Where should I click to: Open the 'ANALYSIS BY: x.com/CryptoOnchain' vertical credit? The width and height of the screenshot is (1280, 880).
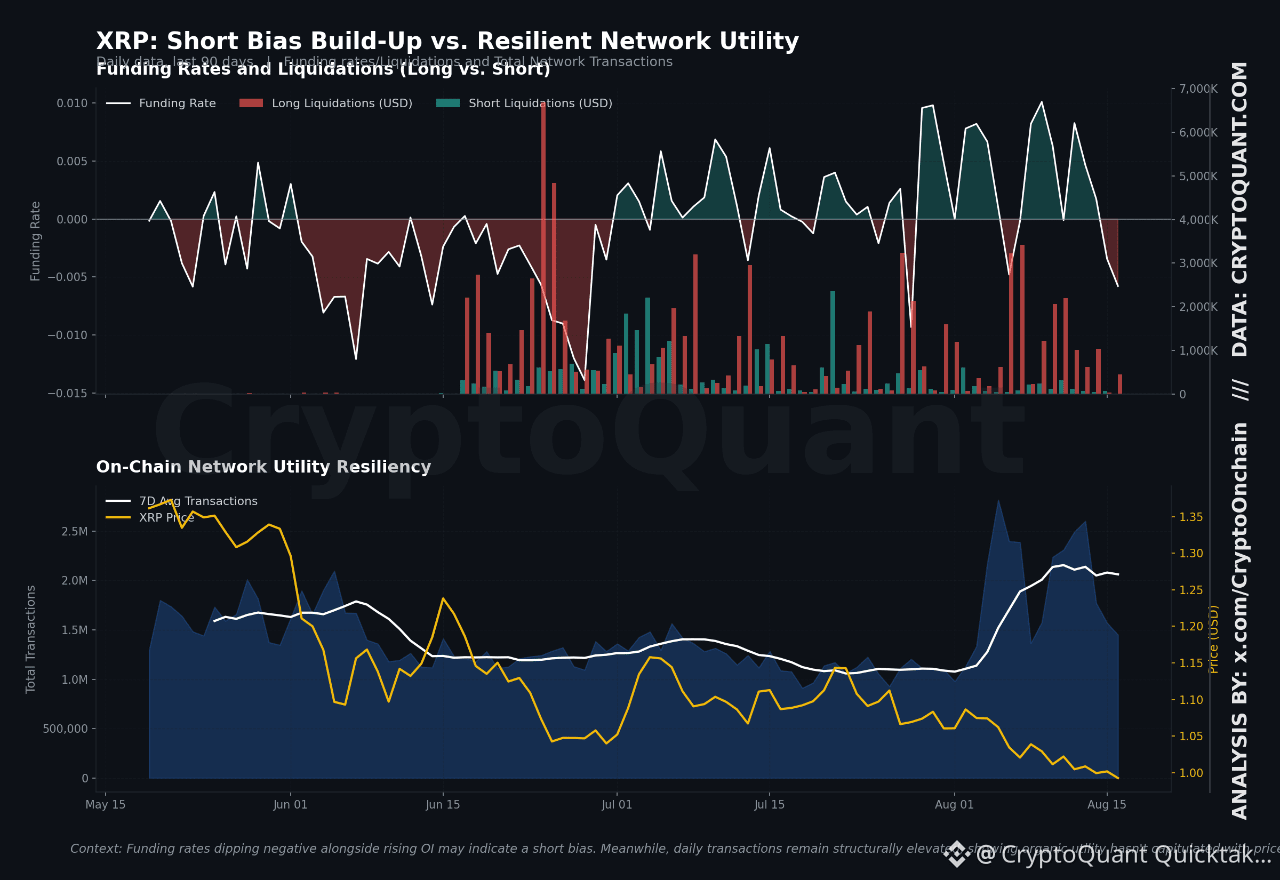coord(1240,620)
